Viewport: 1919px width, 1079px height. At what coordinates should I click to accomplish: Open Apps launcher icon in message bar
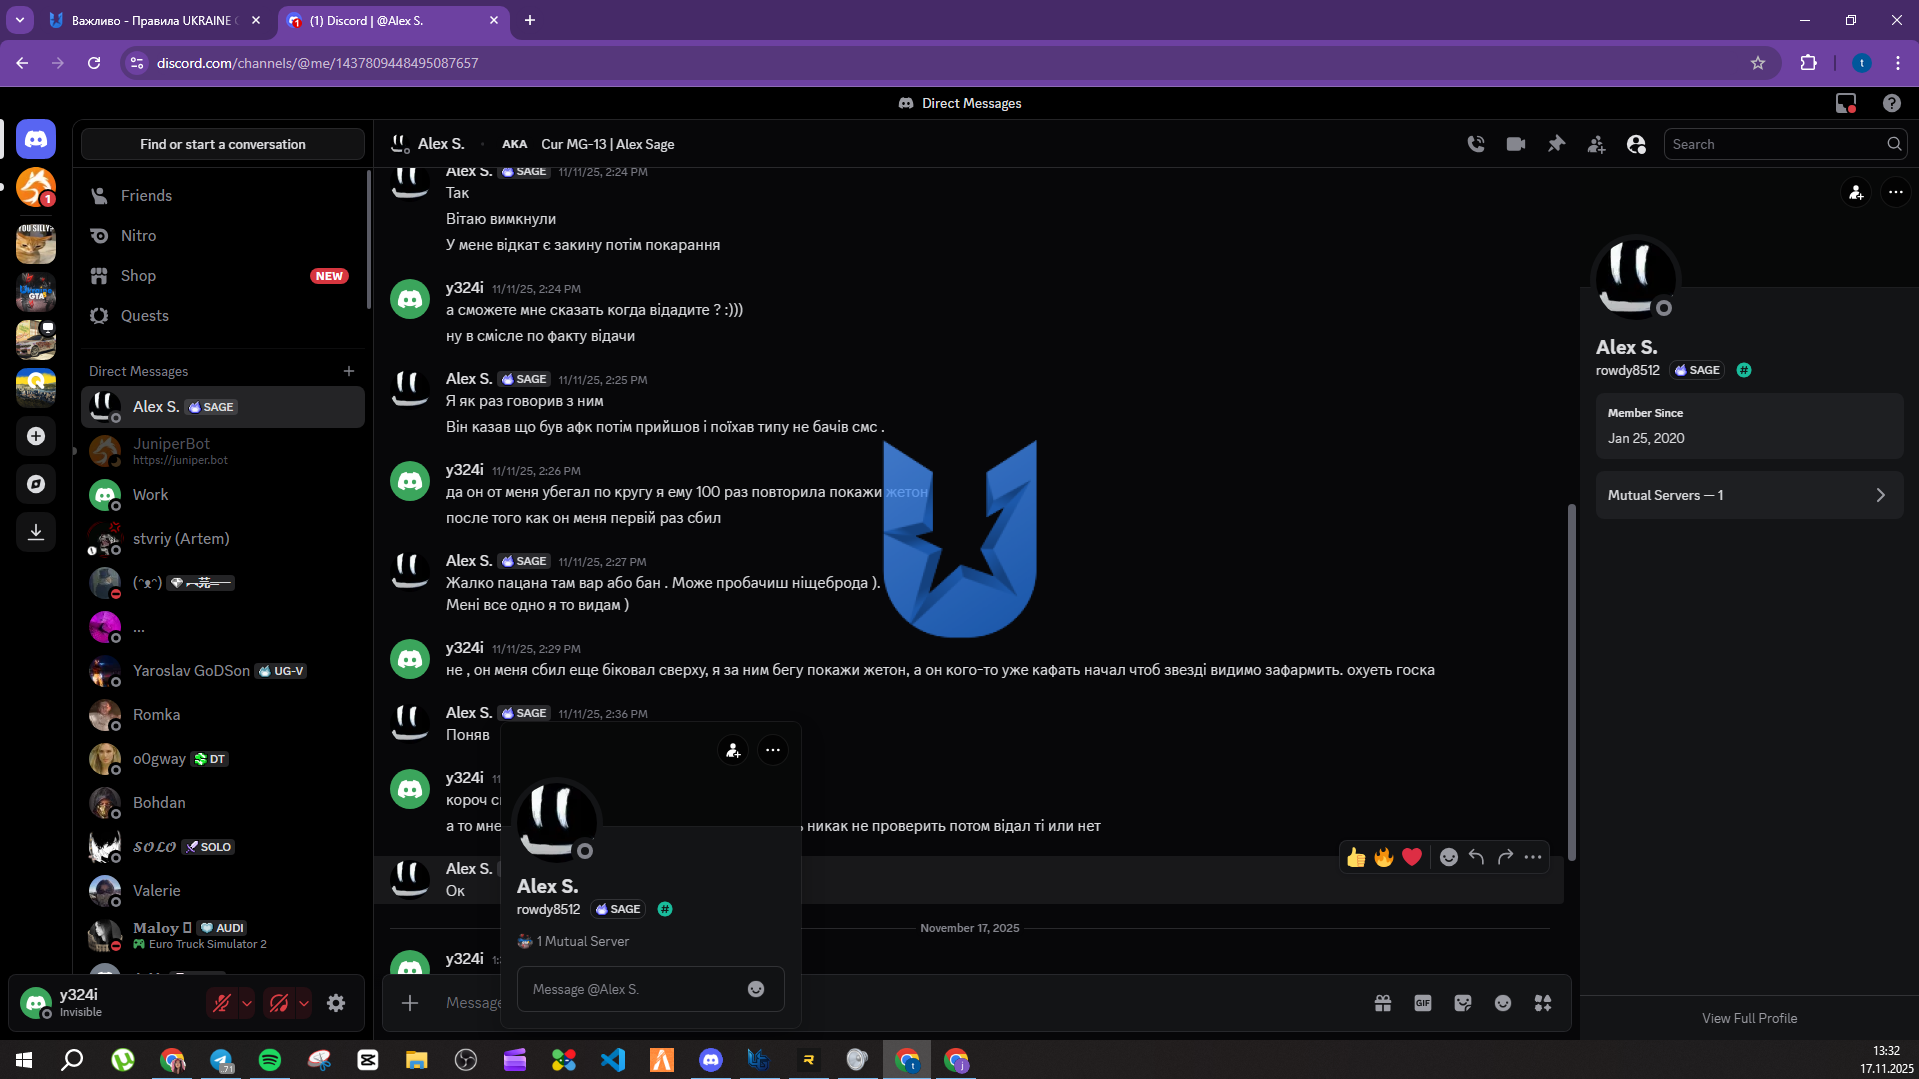(1543, 1003)
